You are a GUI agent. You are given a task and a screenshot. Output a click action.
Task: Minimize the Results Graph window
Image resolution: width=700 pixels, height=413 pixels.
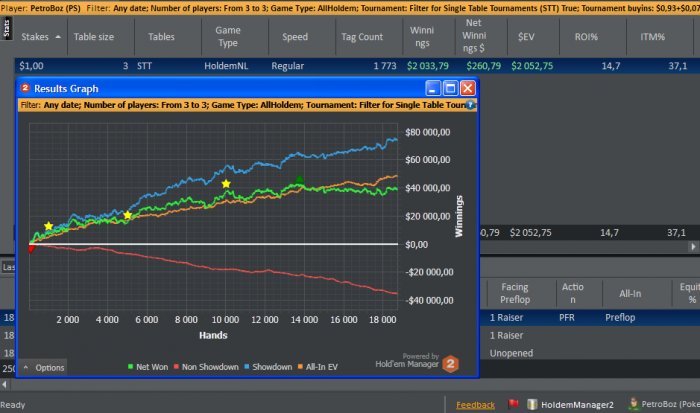click(x=433, y=88)
